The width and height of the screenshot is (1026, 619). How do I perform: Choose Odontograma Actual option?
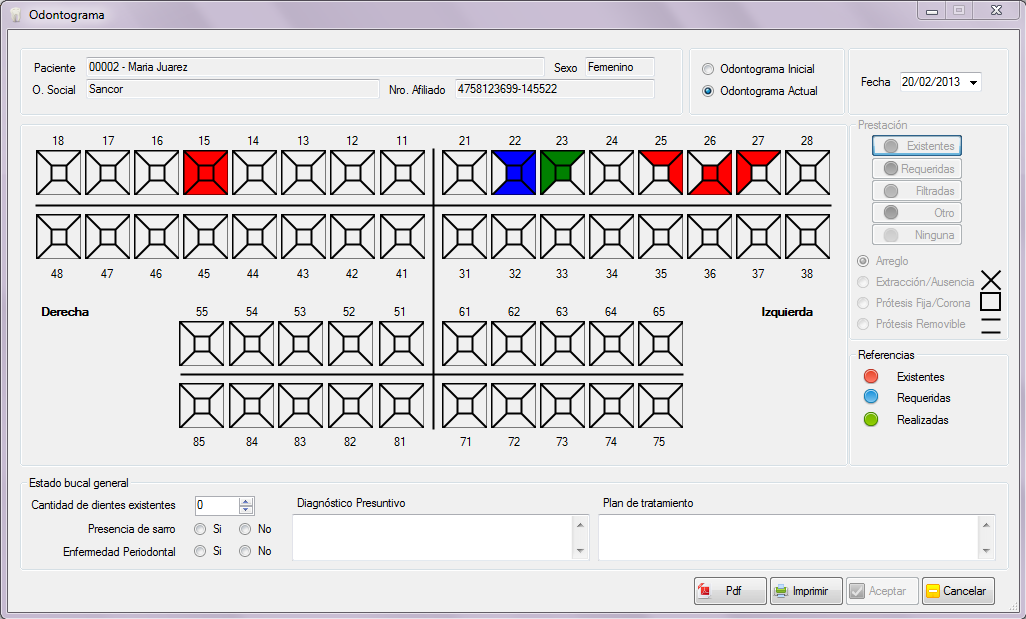coord(709,91)
